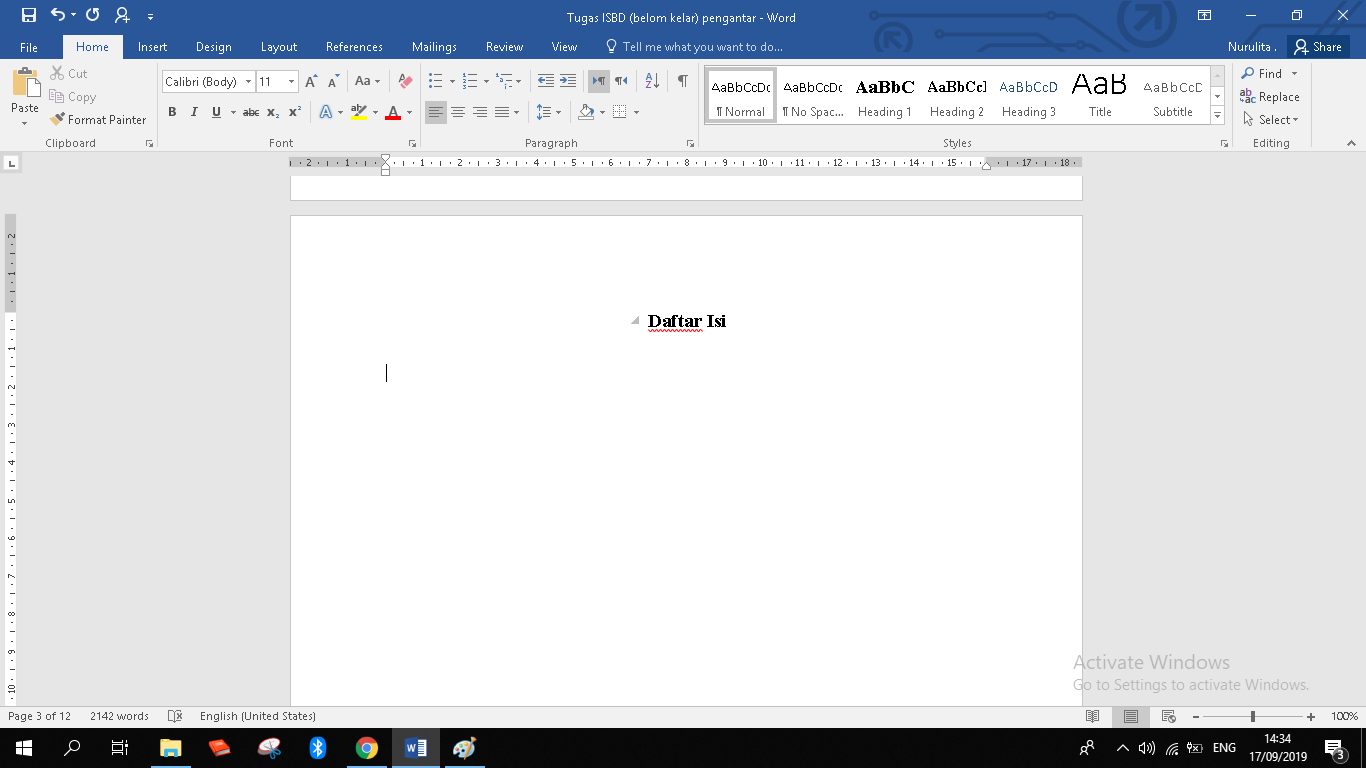Toggle Show/Hide paragraph marks
1366x768 pixels.
point(682,81)
